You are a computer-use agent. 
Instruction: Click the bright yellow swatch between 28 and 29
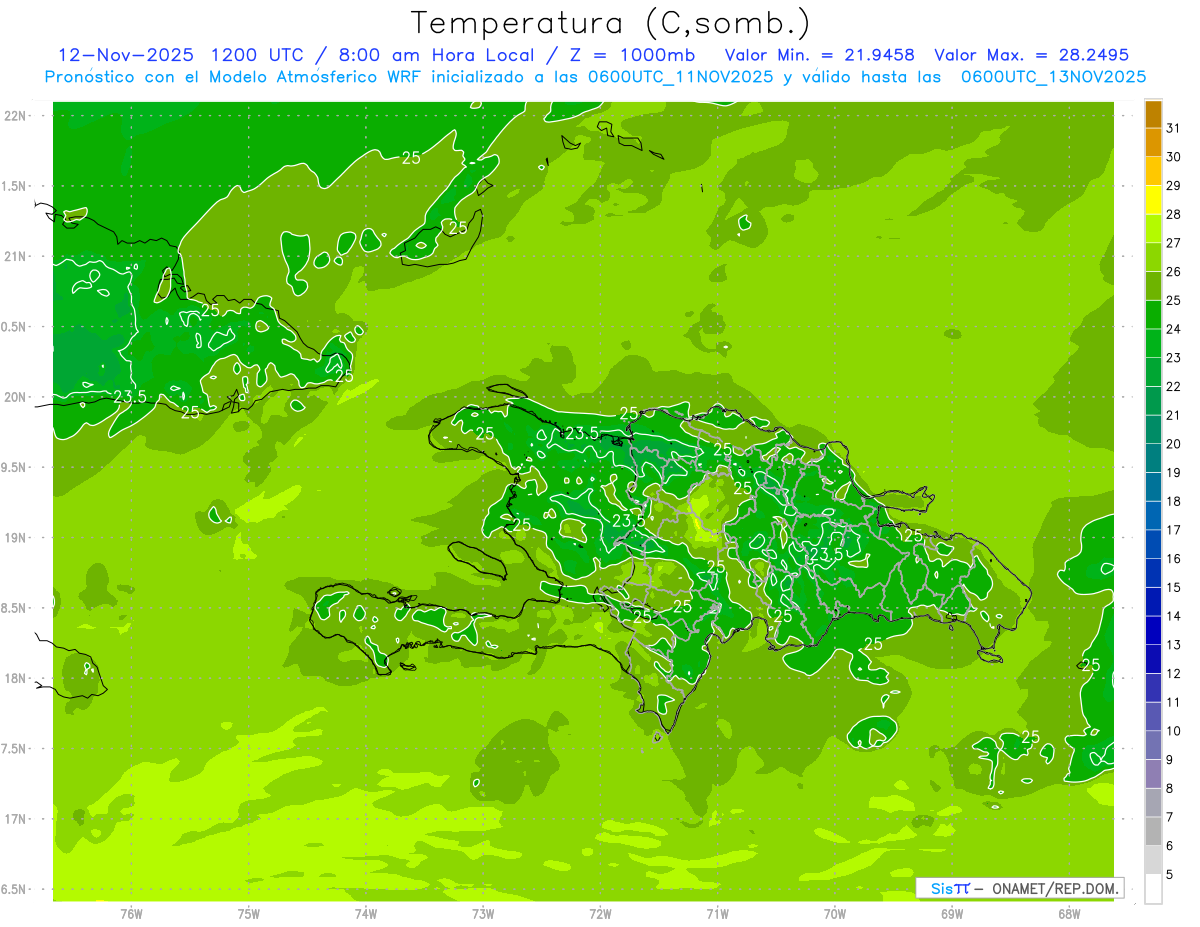point(1153,201)
